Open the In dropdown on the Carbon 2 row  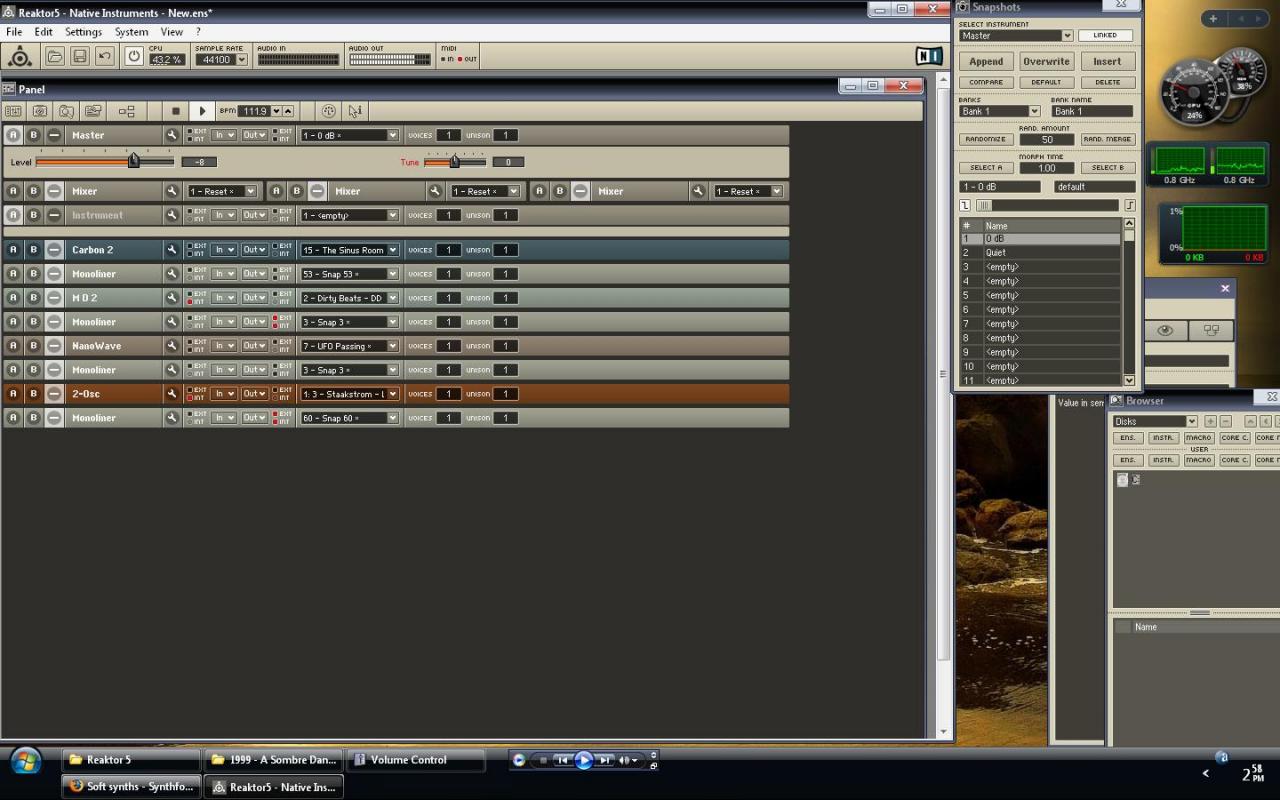(223, 250)
